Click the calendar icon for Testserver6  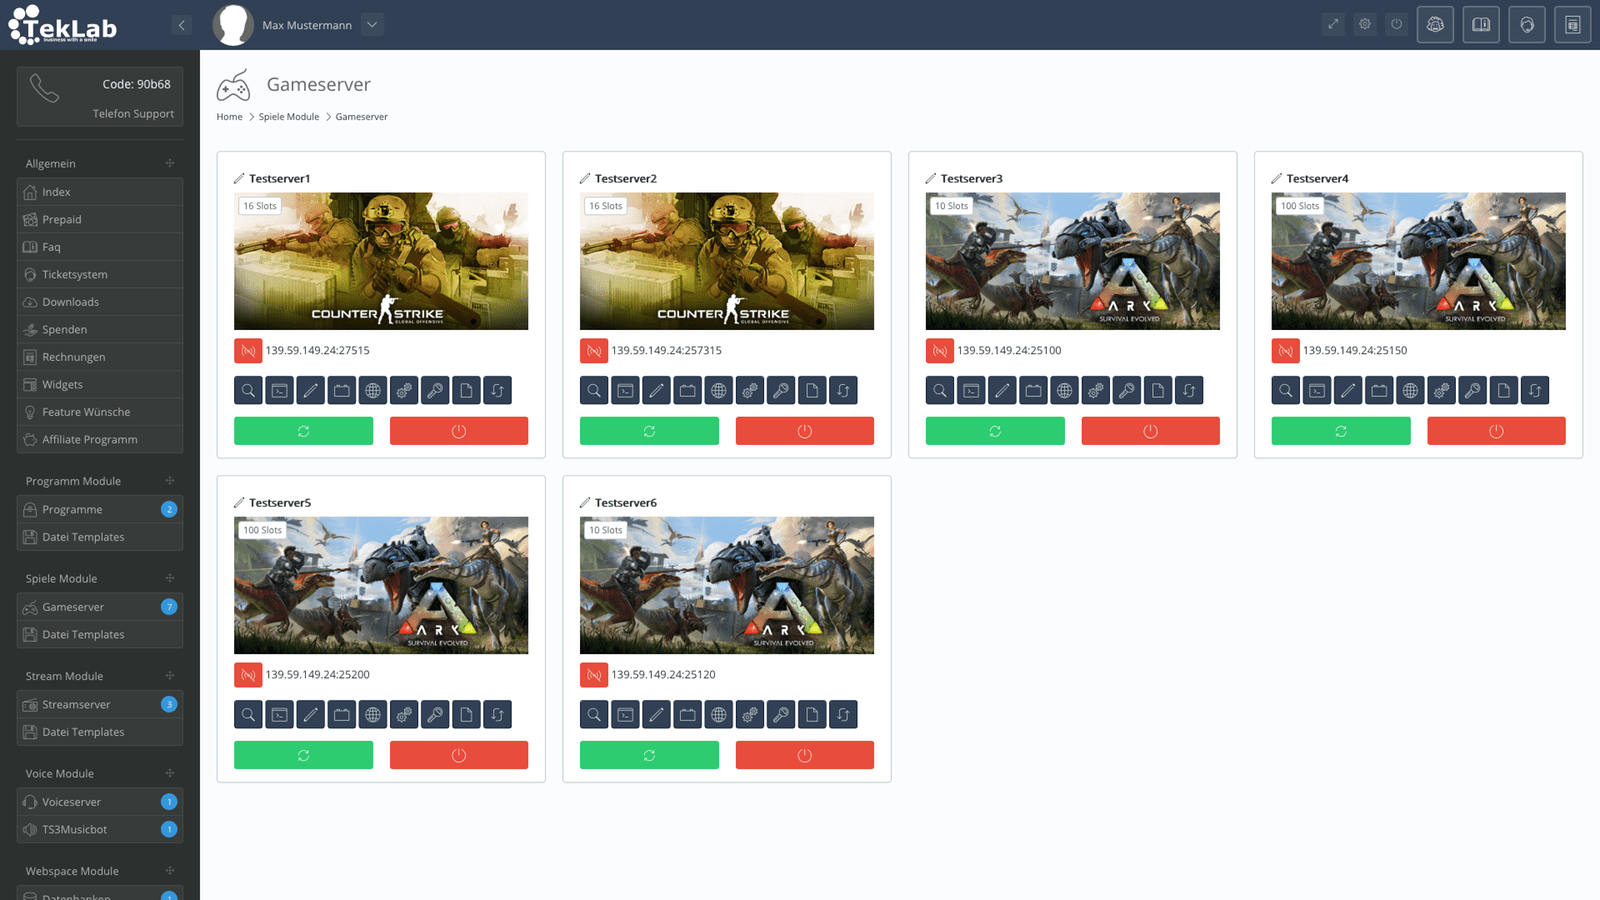(x=687, y=715)
